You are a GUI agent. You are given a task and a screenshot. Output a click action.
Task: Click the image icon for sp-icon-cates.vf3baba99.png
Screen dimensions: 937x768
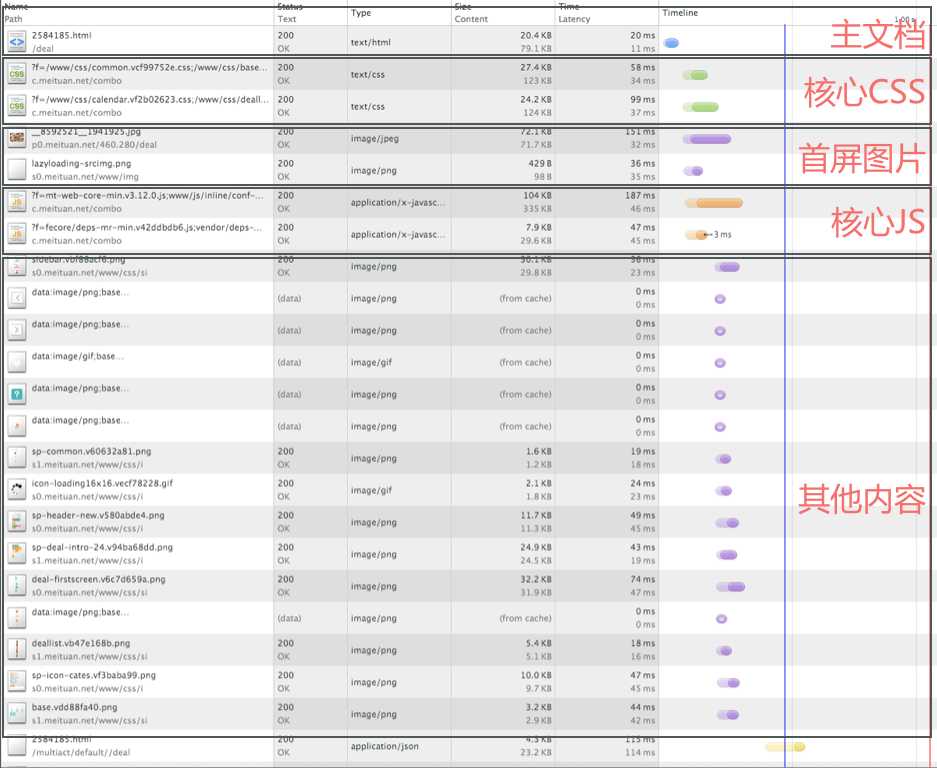(16, 681)
